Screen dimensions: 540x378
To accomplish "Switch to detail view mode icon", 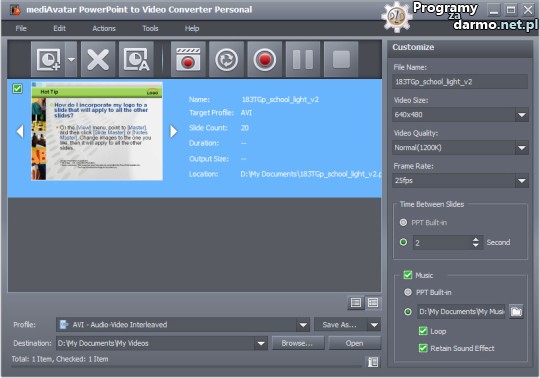I will (373, 303).
